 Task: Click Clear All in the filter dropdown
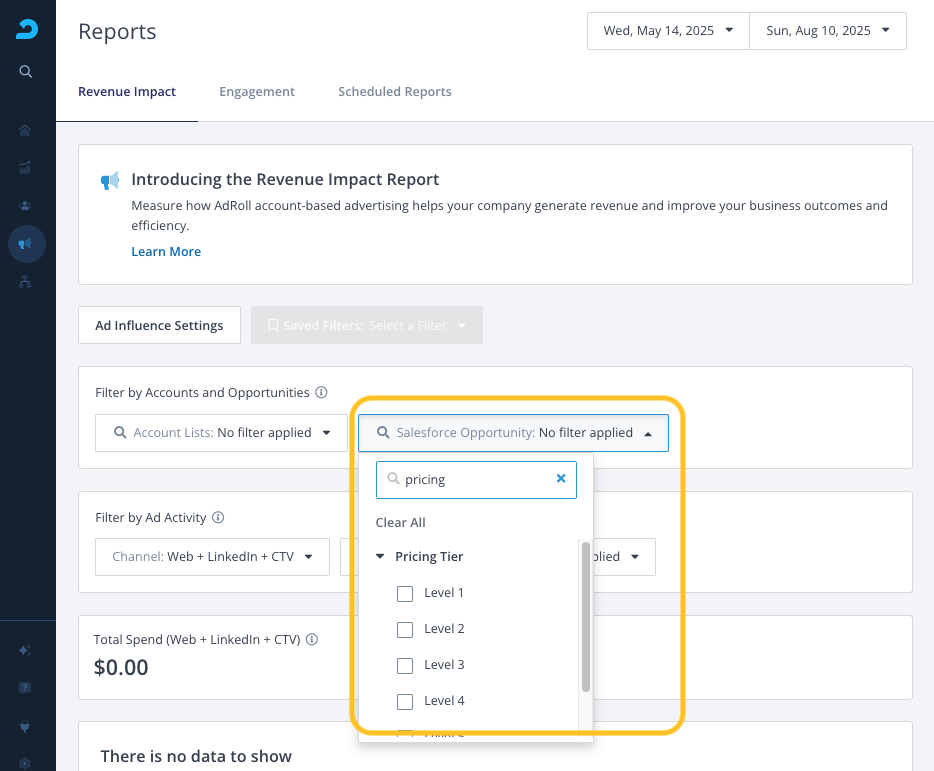click(x=400, y=523)
